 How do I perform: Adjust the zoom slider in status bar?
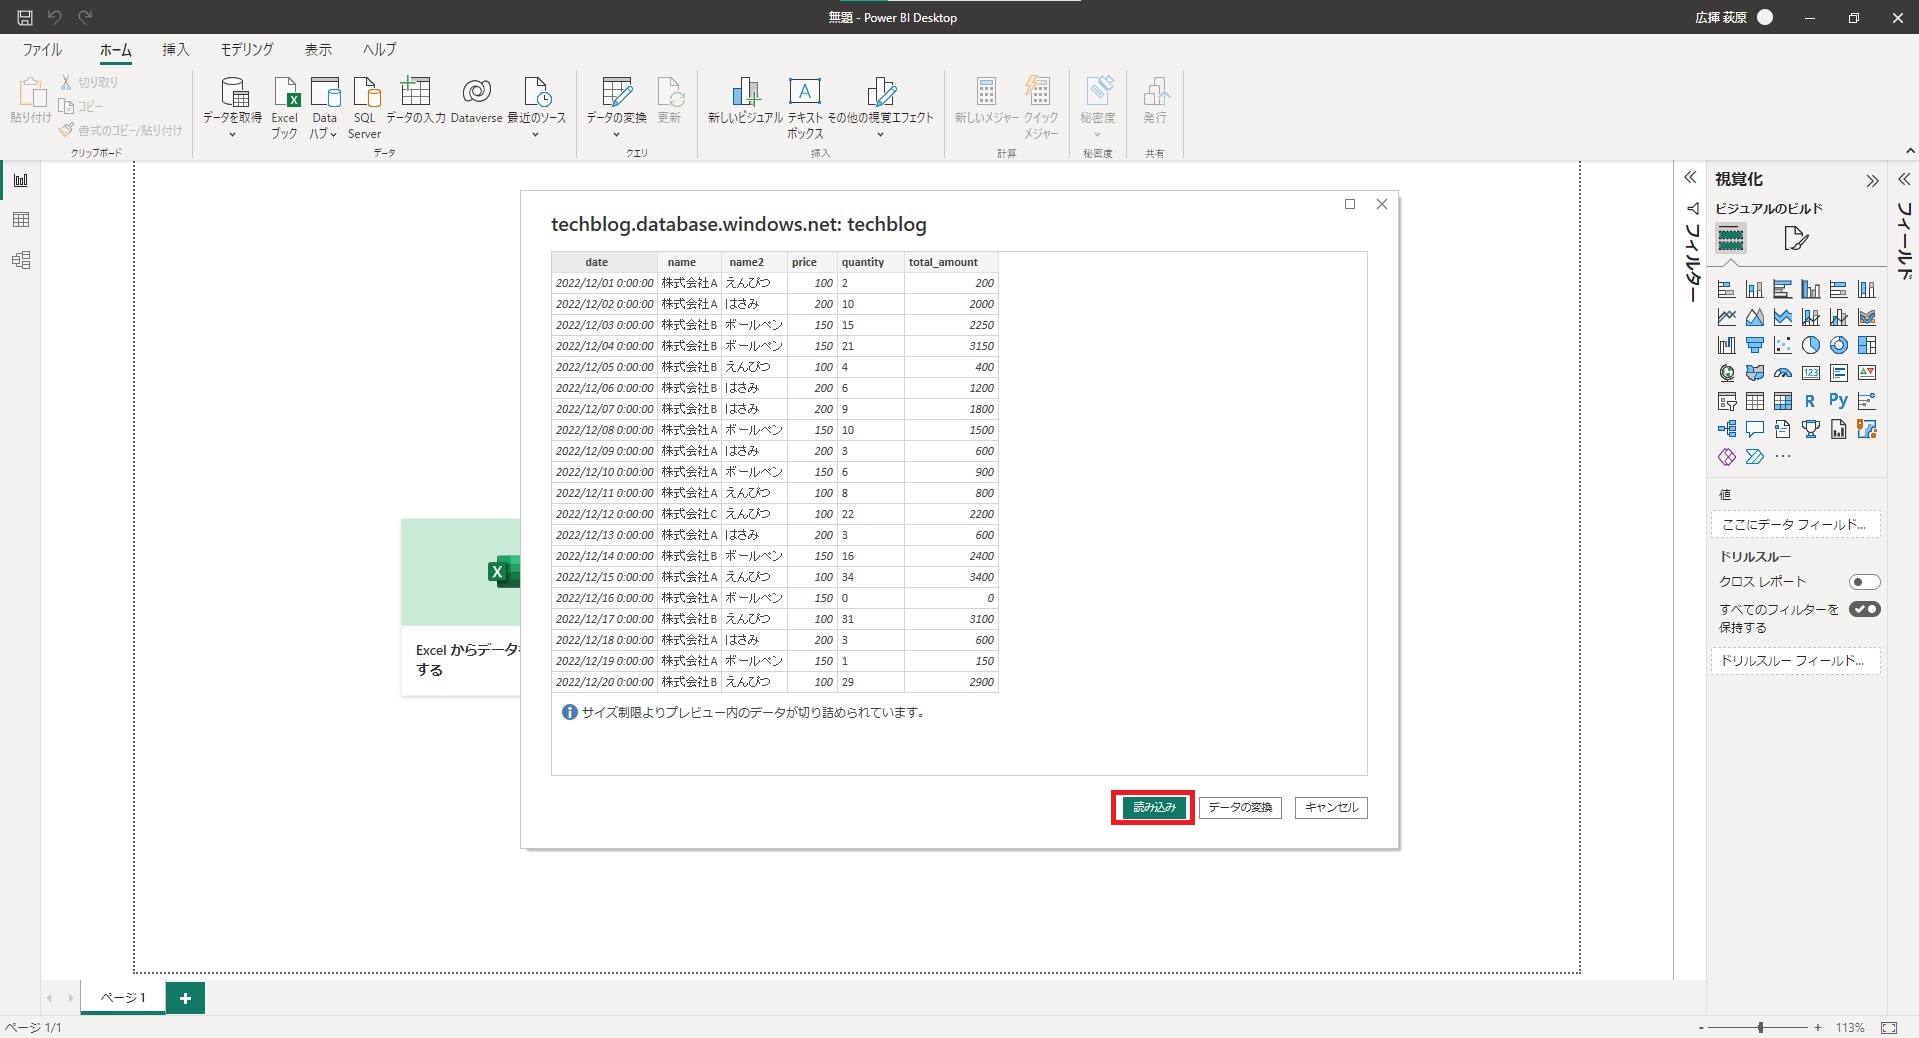(x=1760, y=1027)
